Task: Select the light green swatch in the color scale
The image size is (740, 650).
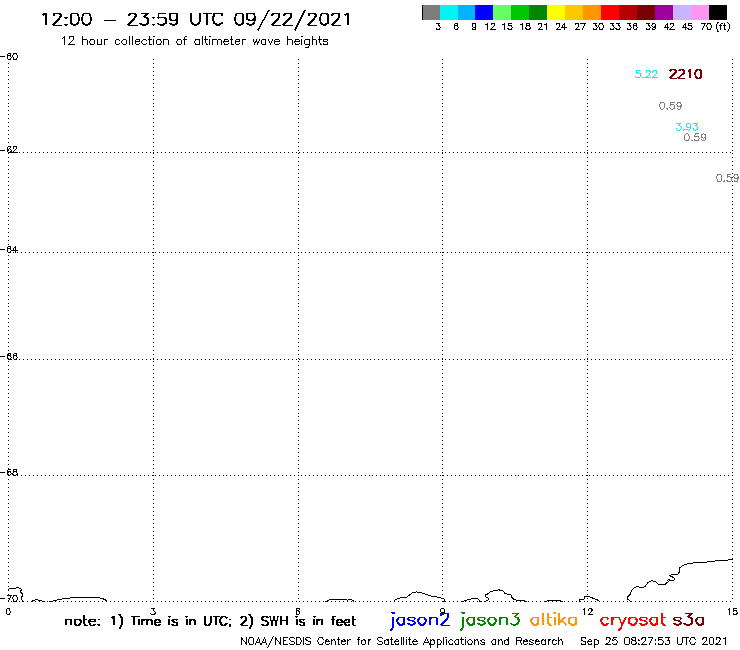Action: tap(502, 12)
